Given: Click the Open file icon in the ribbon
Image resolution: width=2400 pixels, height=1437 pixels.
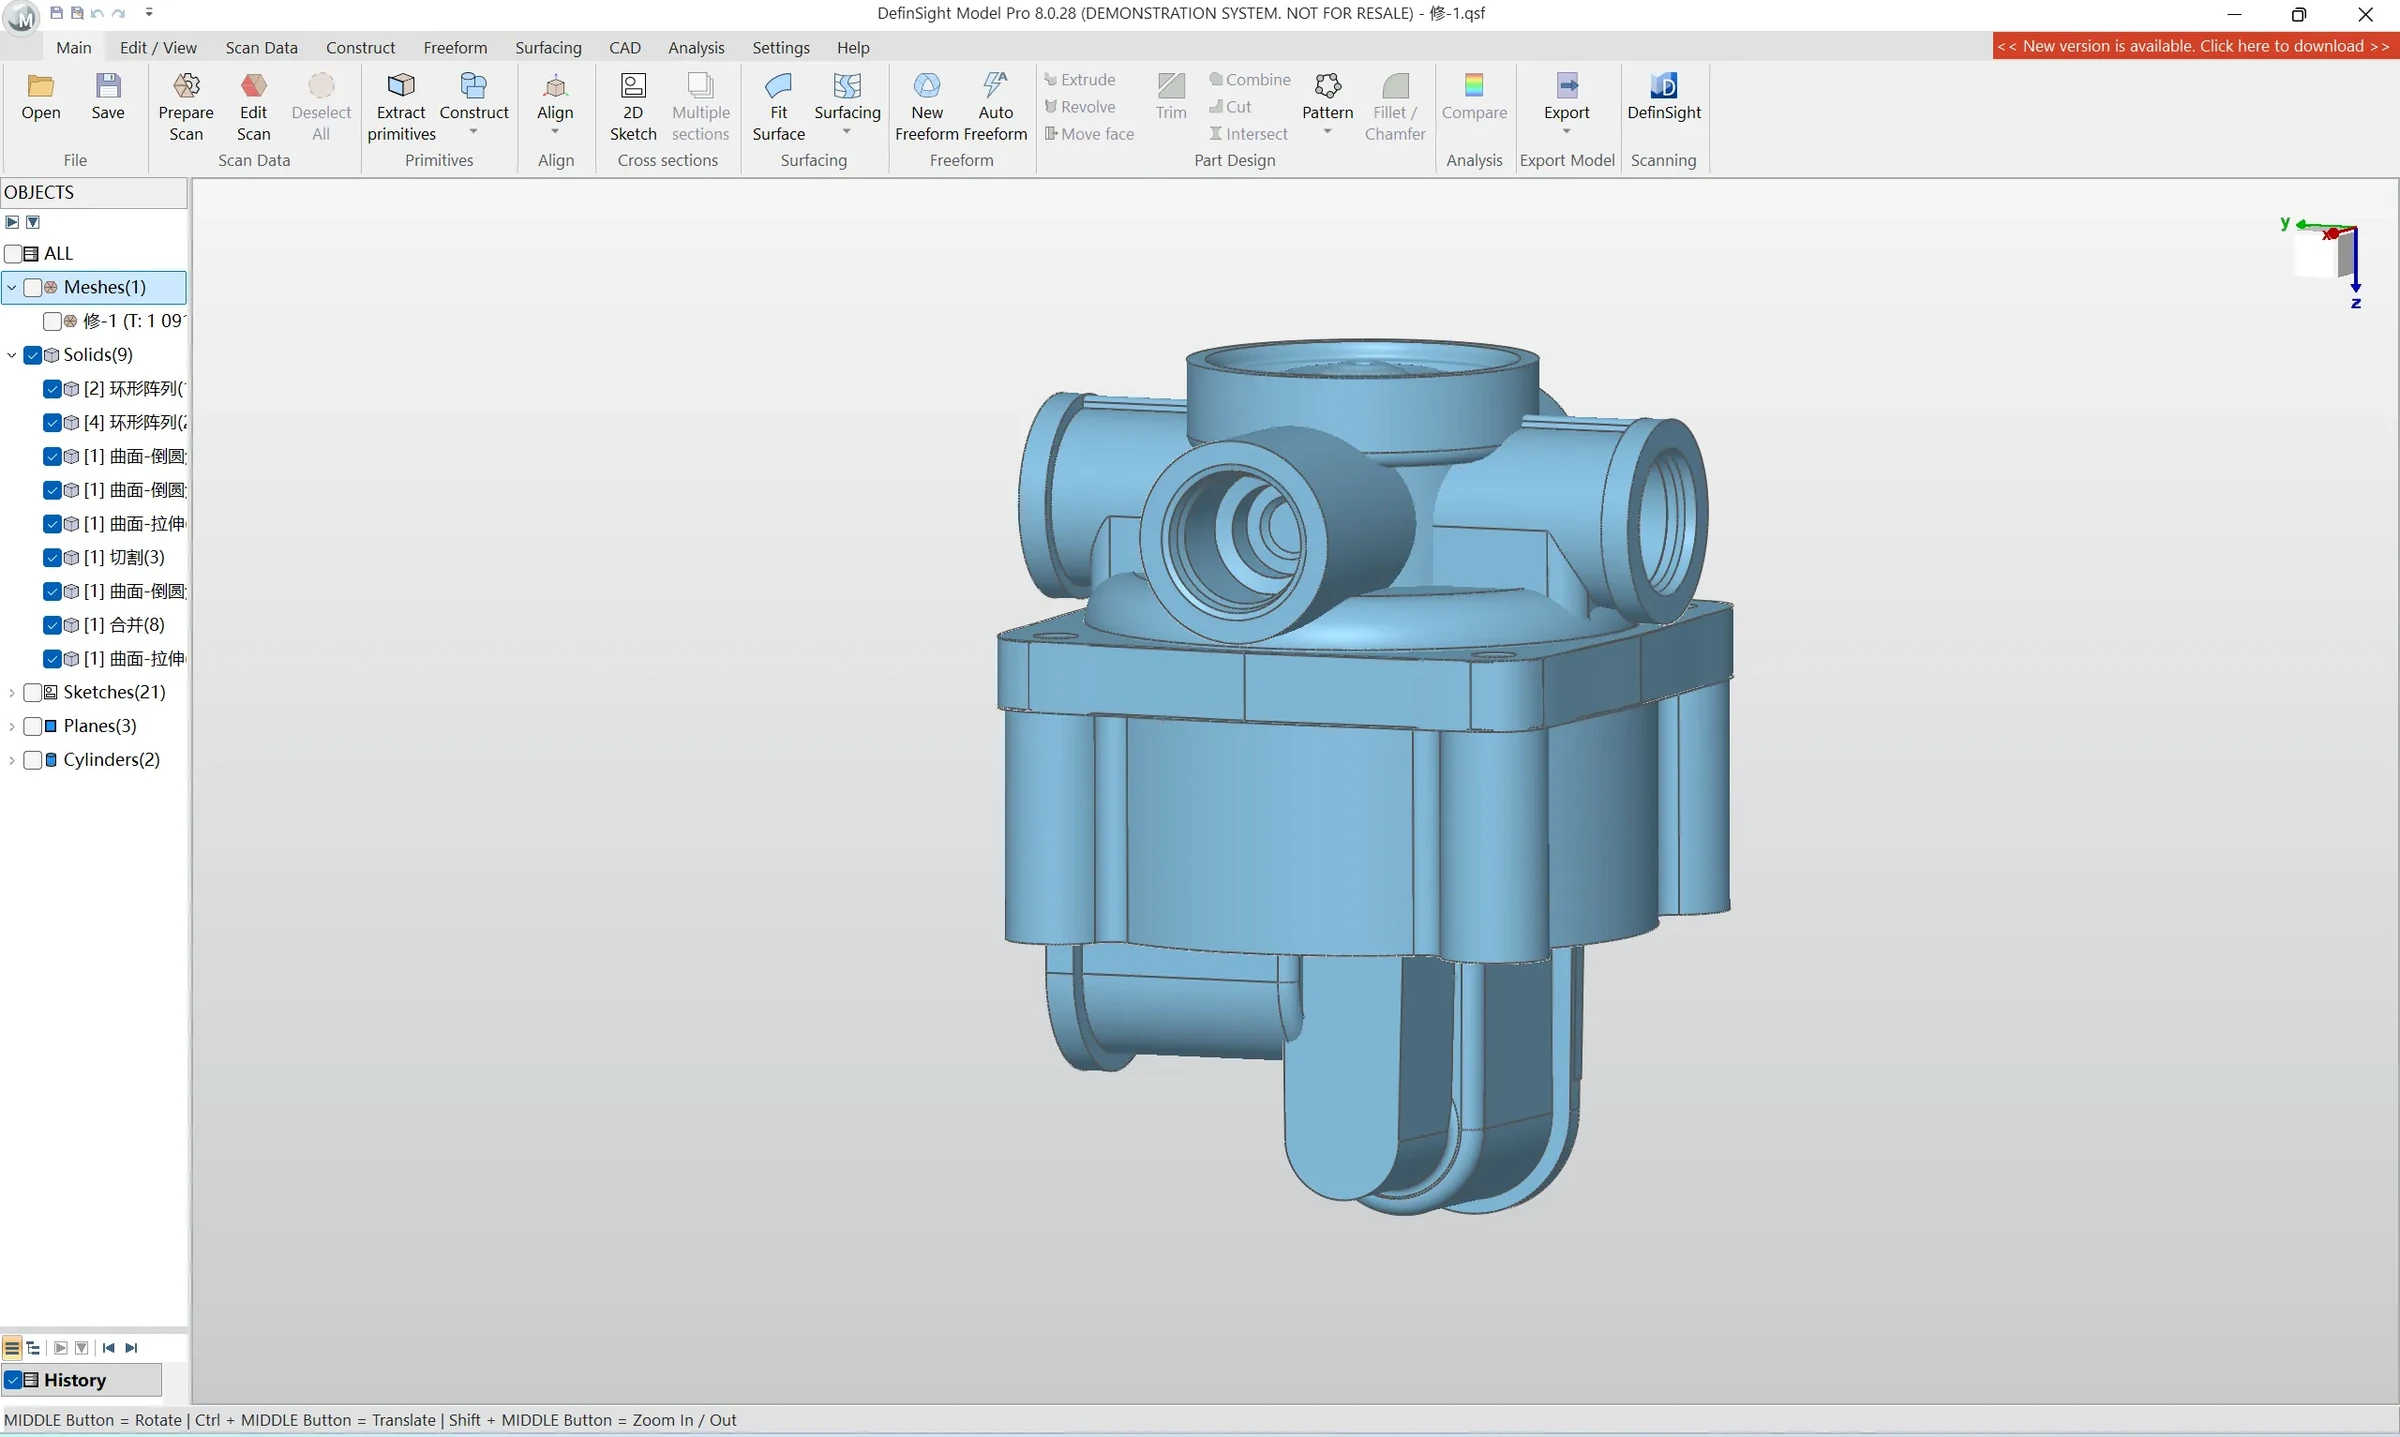Looking at the screenshot, I should pyautogui.click(x=41, y=97).
